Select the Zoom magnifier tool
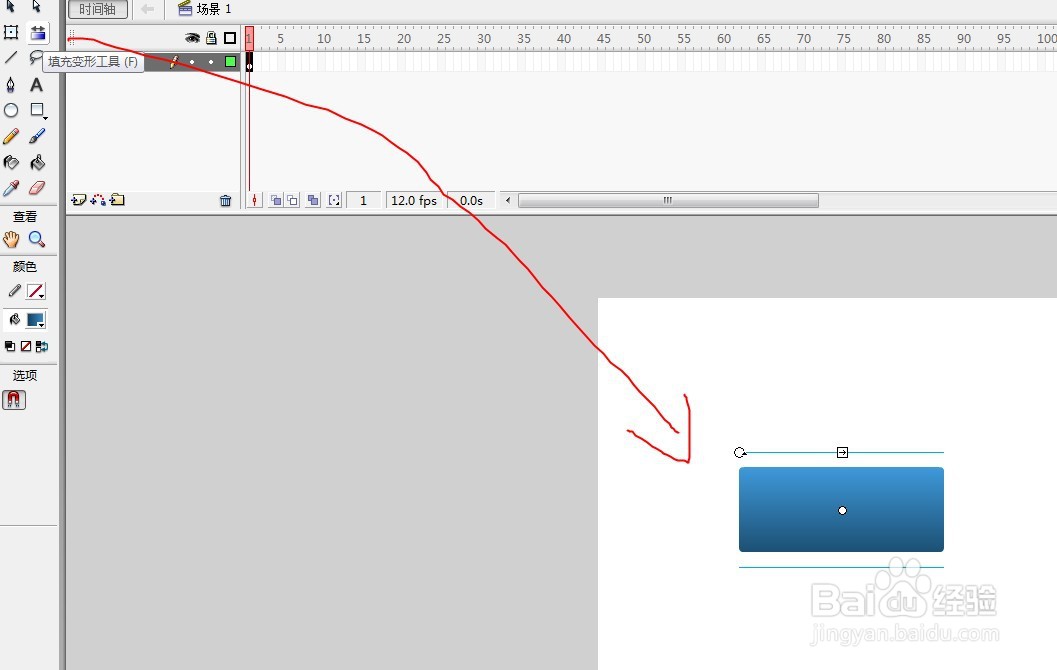The height and width of the screenshot is (670, 1057). click(x=37, y=239)
